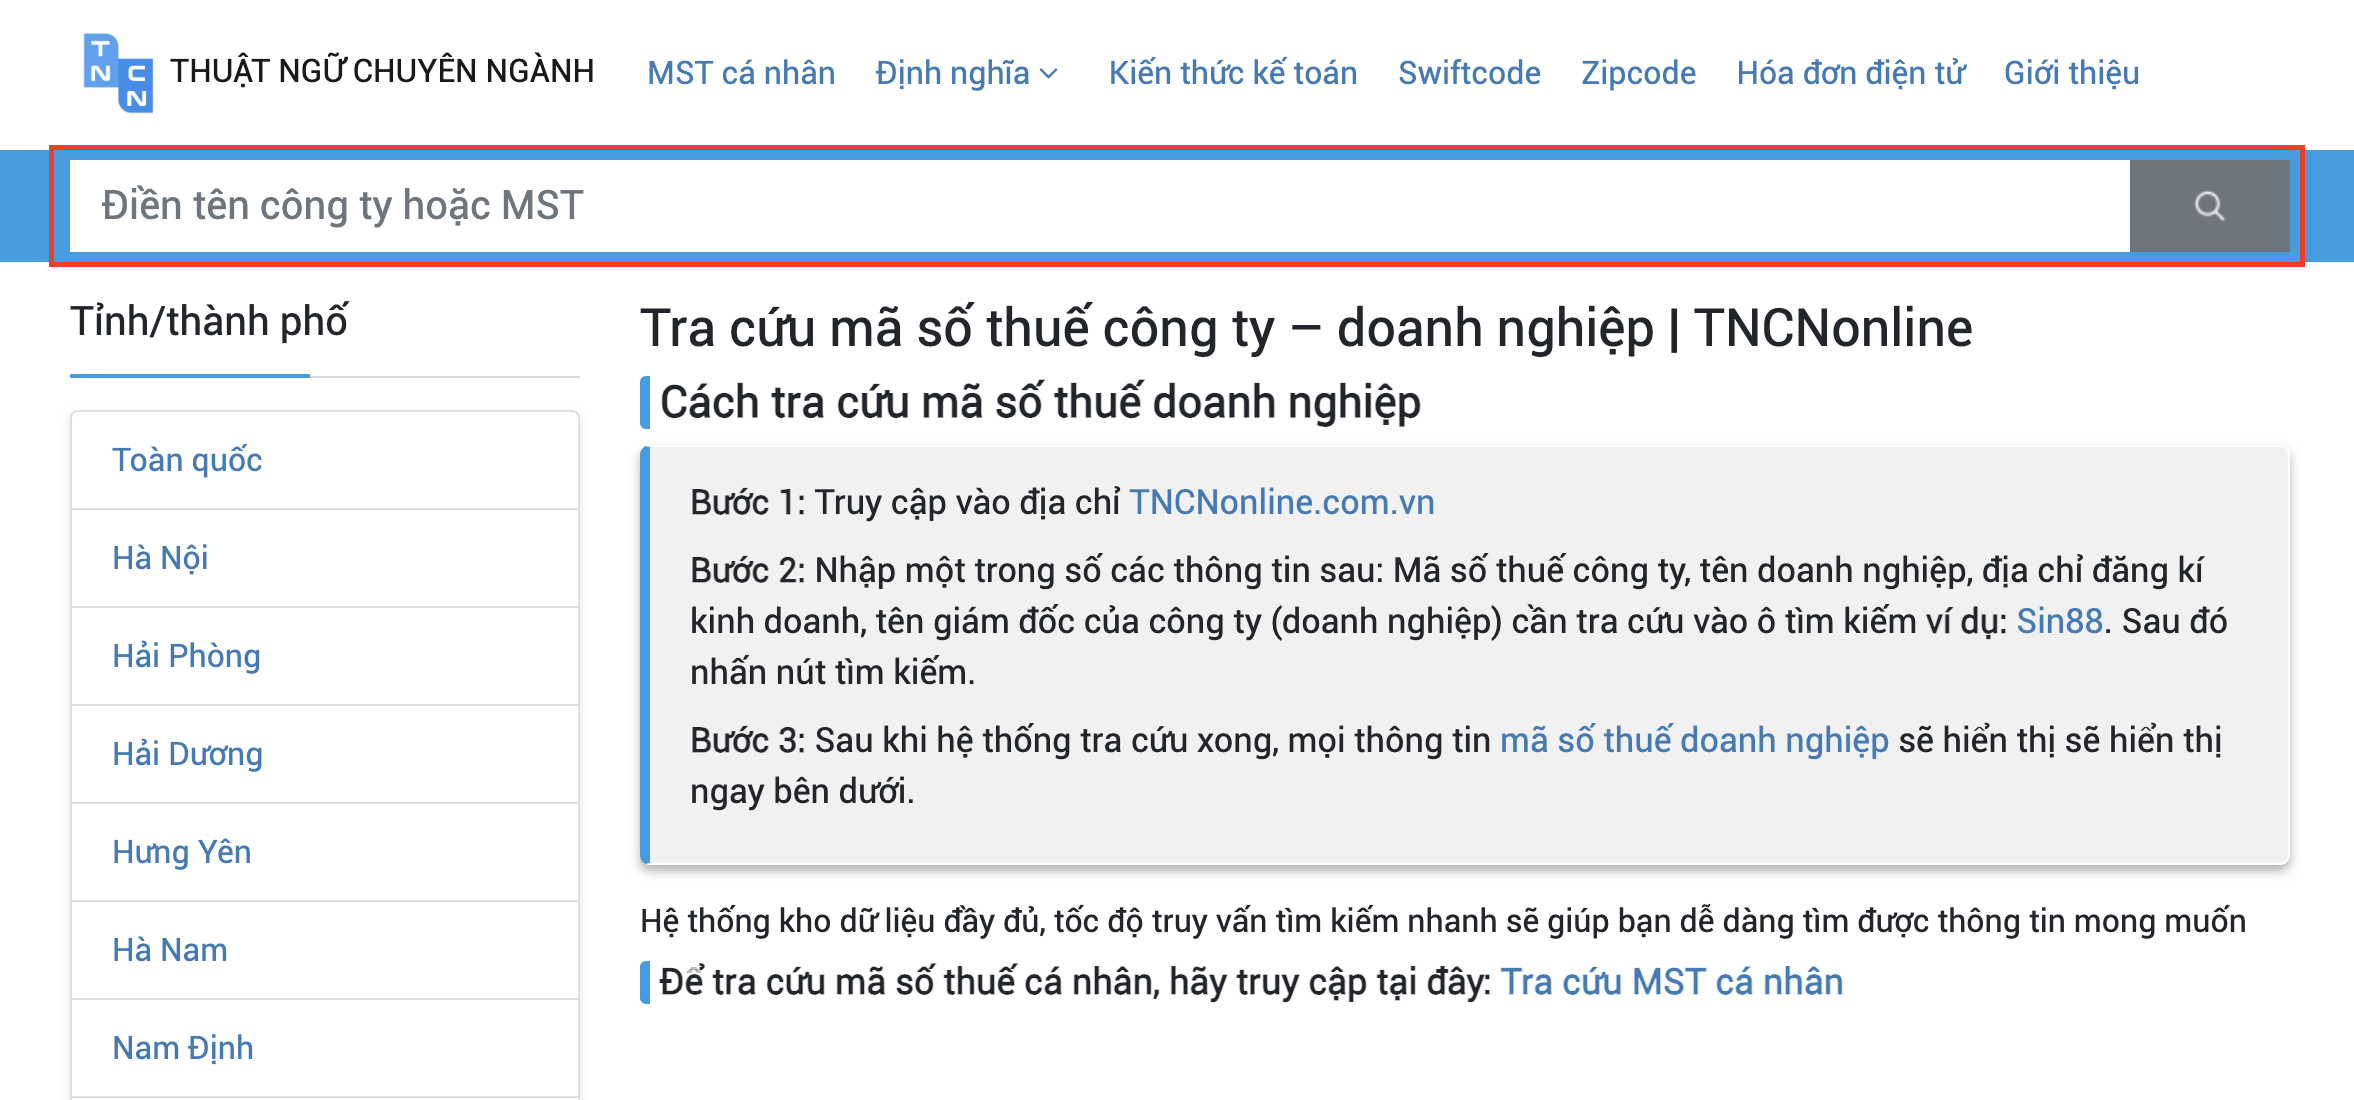This screenshot has width=2354, height=1100.
Task: Select Toàn quốc in province list
Action: tap(187, 460)
